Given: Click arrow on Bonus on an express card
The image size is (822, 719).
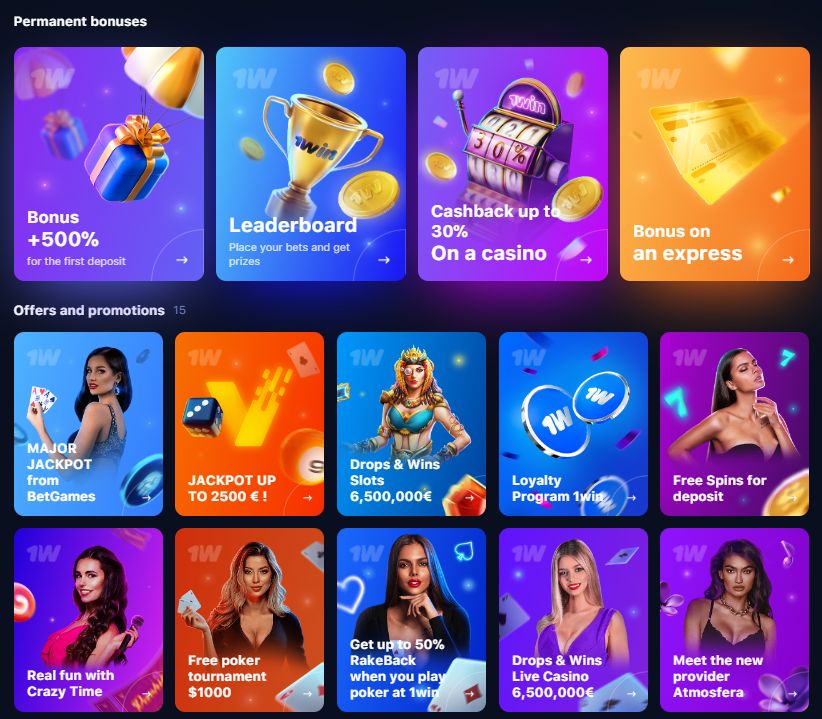Looking at the screenshot, I should pyautogui.click(x=787, y=260).
